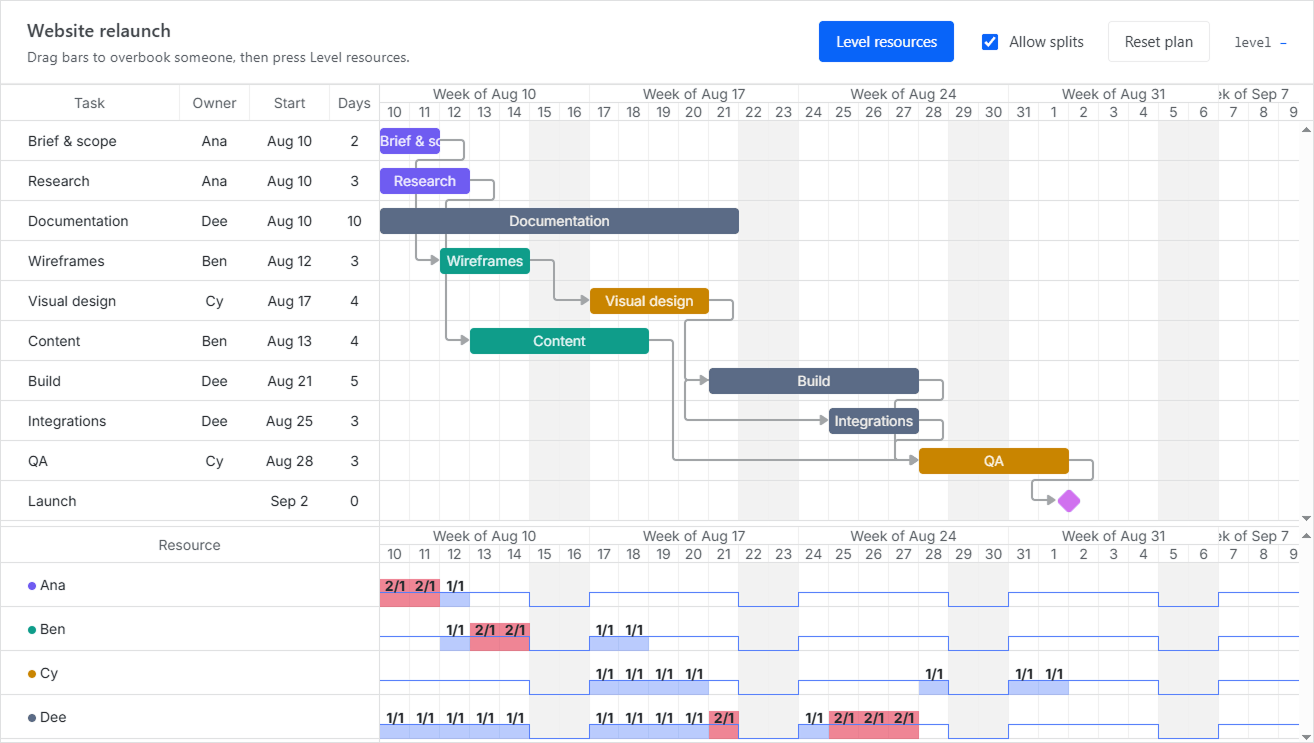Select the Launch milestone diamond
This screenshot has height=743, width=1314.
click(x=1069, y=501)
